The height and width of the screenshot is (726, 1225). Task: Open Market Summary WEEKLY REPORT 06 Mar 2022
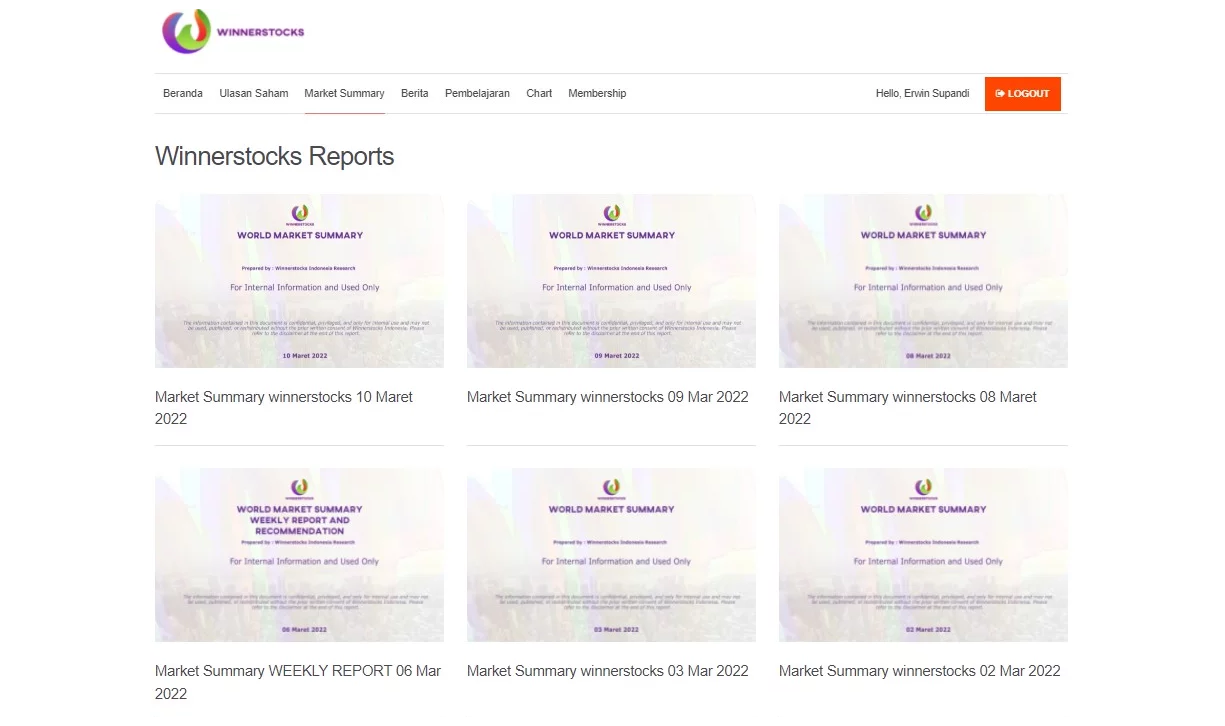(297, 681)
